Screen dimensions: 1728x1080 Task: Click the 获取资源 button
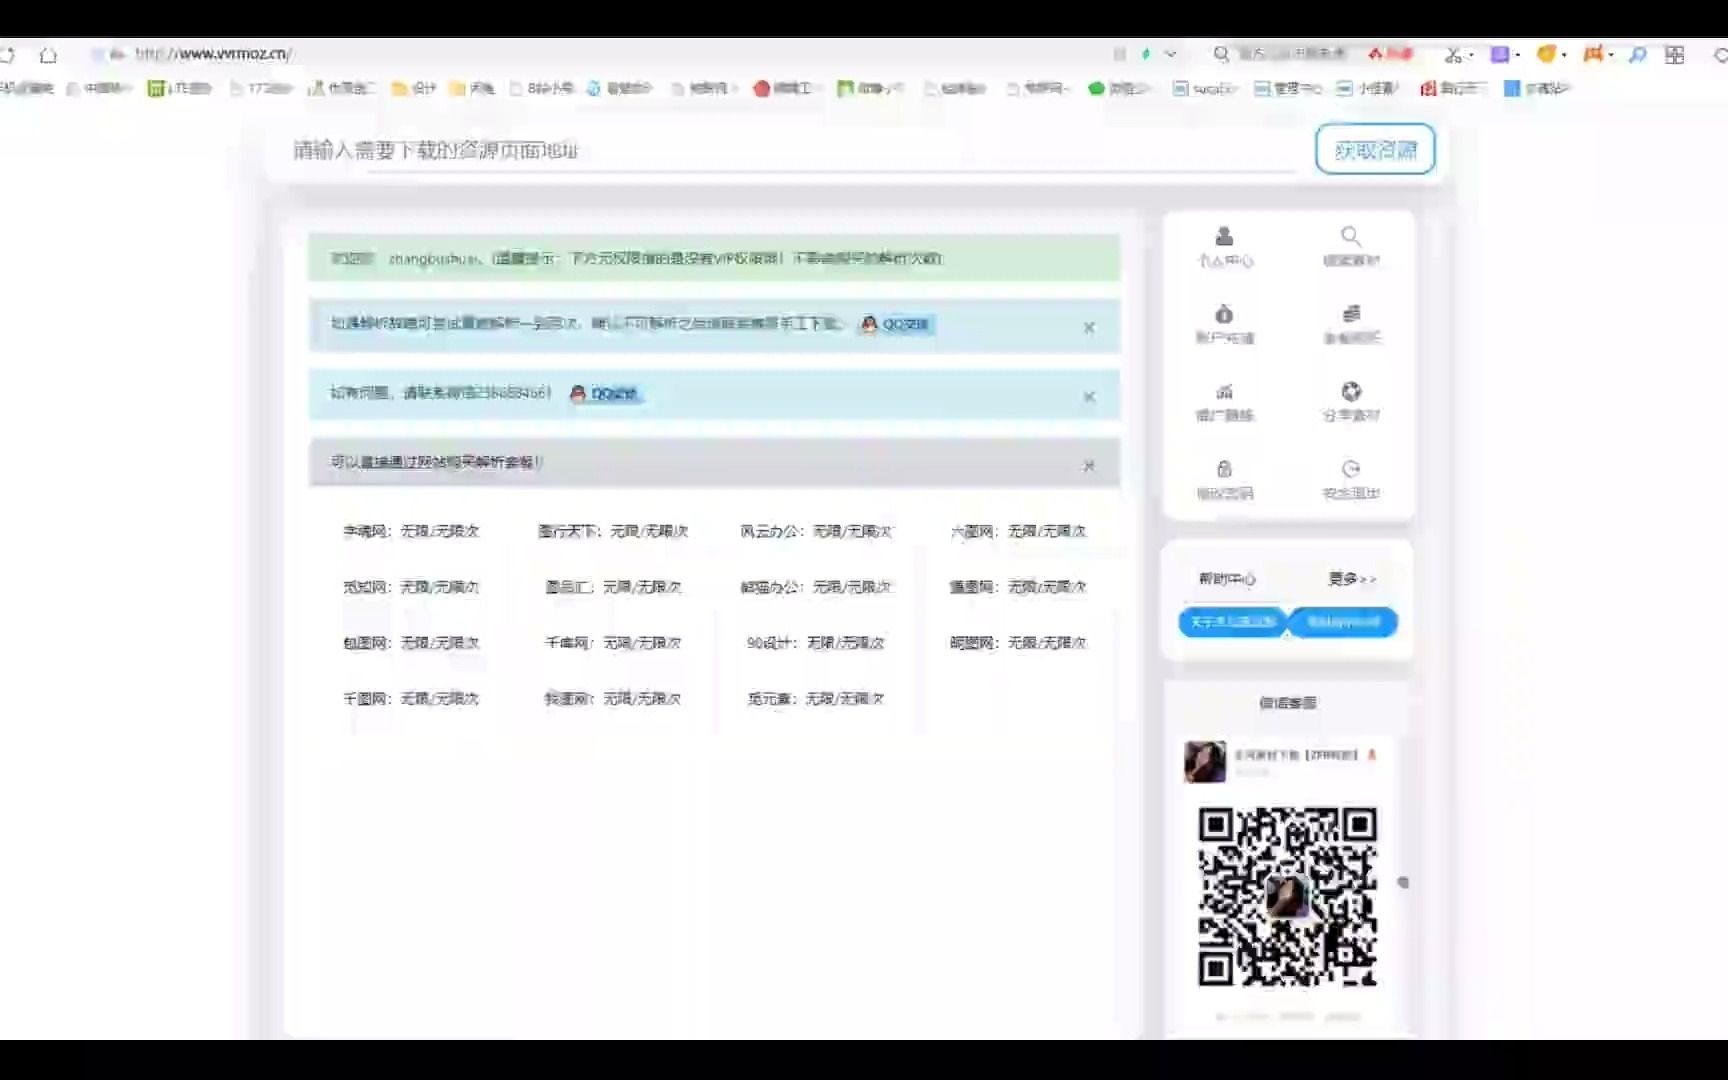pos(1375,149)
